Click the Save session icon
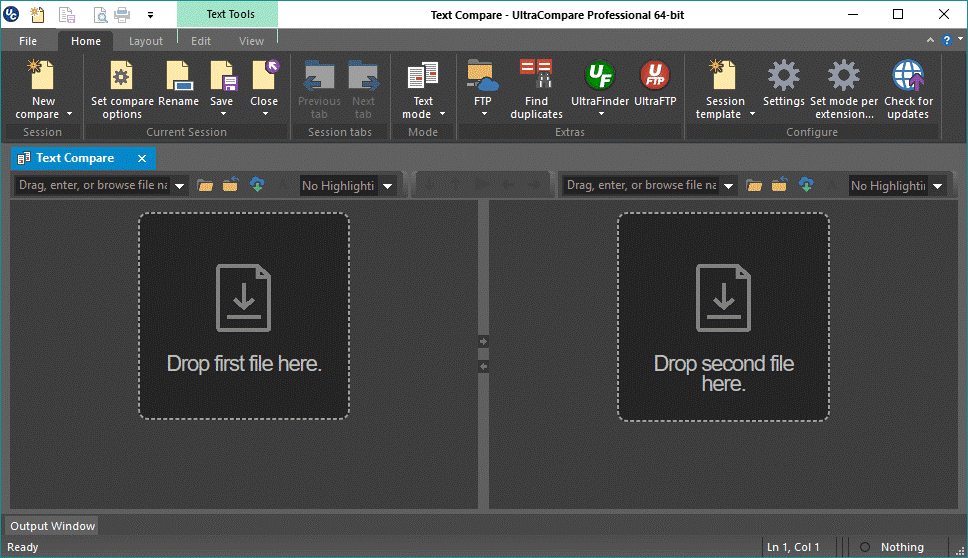The image size is (968, 558). tap(222, 75)
